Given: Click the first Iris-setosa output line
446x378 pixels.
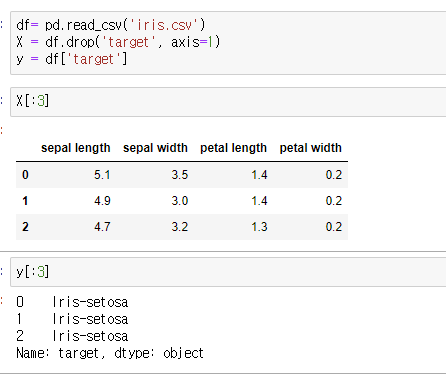Looking at the screenshot, I should (x=72, y=302).
